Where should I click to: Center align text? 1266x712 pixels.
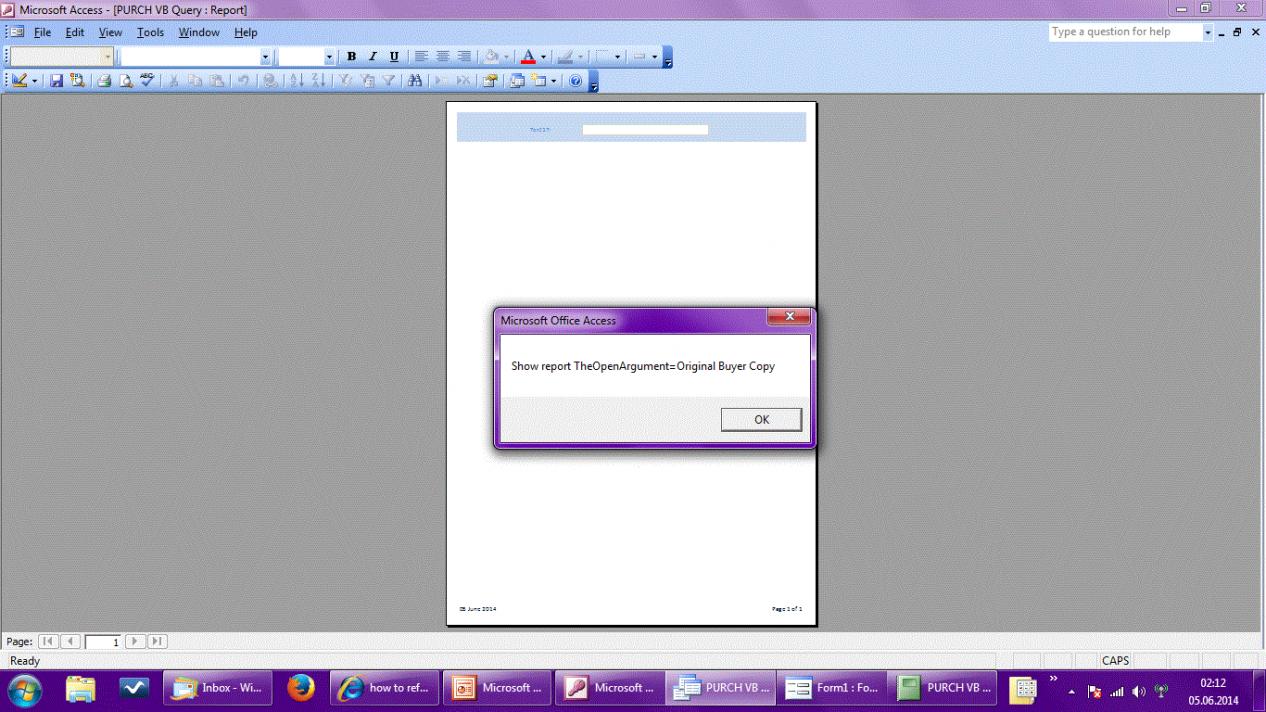tap(442, 57)
